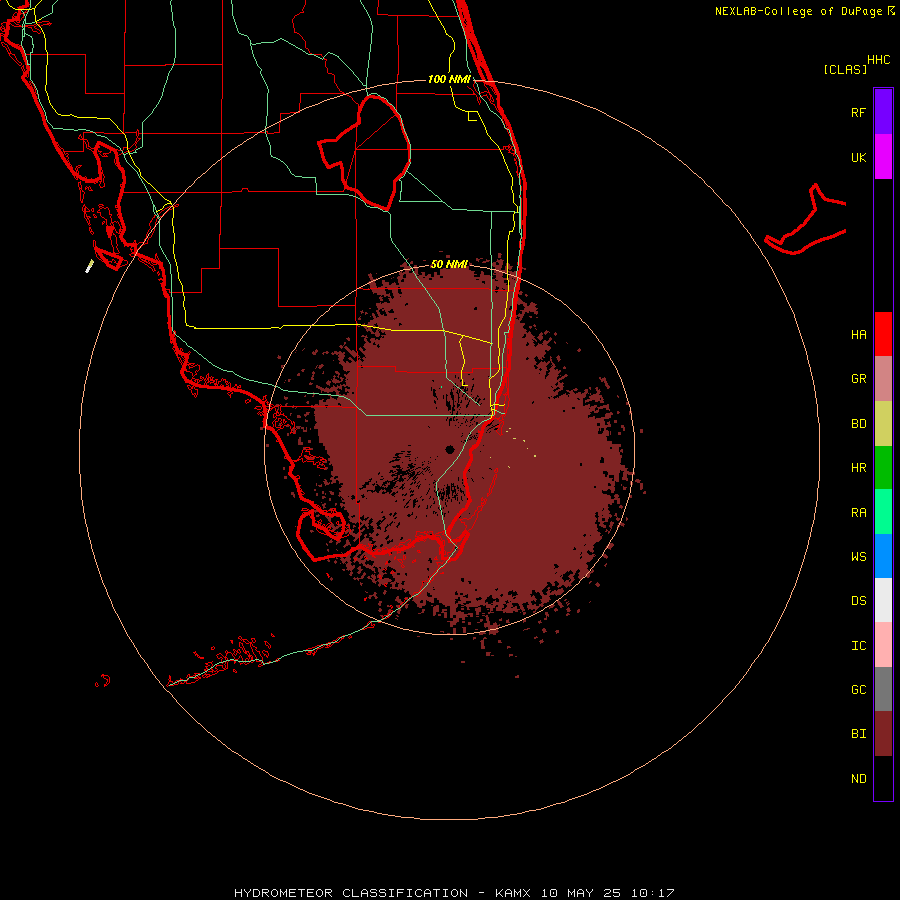Click the RF purple legend swatch
The image size is (900, 900).
[883, 112]
